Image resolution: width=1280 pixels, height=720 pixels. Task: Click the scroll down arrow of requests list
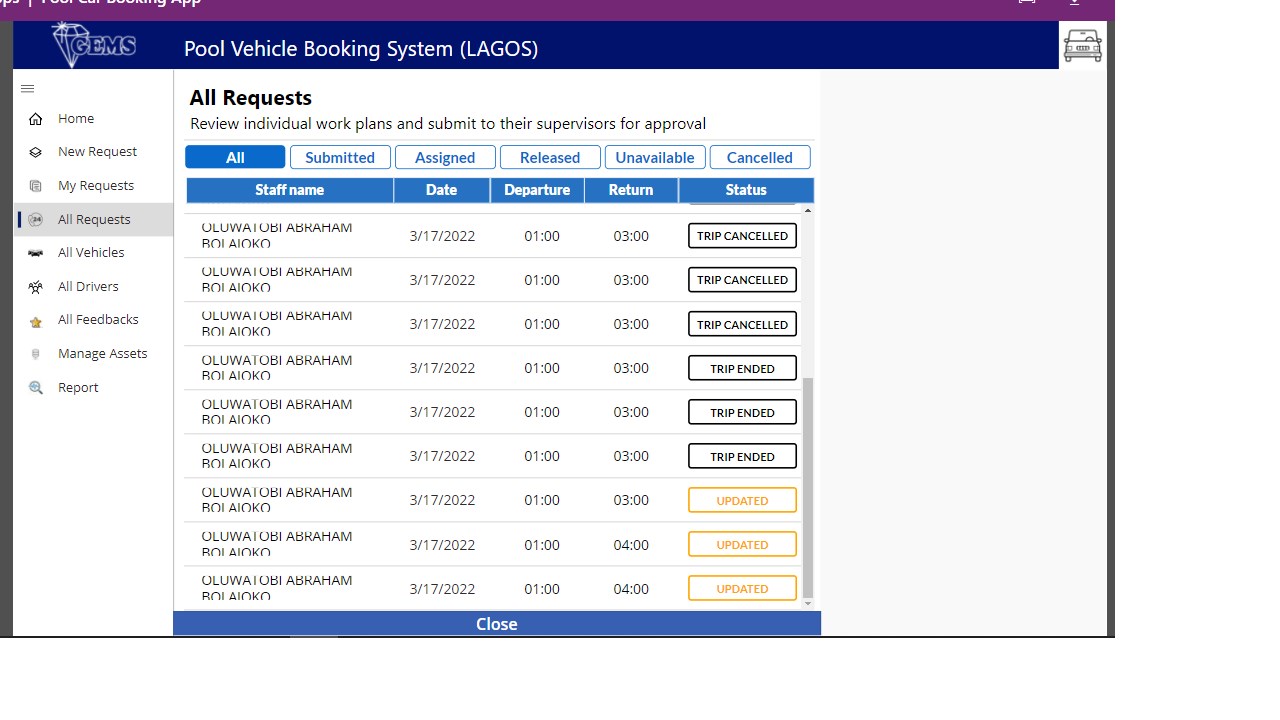point(808,603)
